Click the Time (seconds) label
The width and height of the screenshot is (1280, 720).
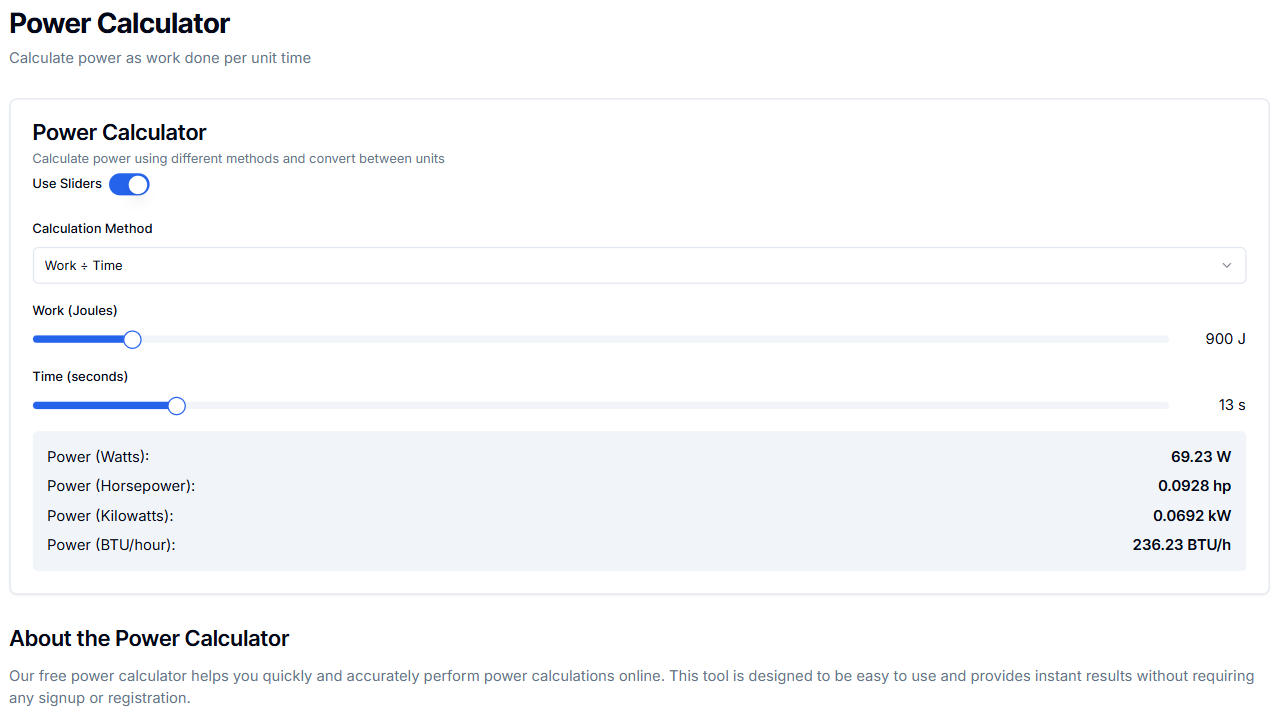(80, 377)
